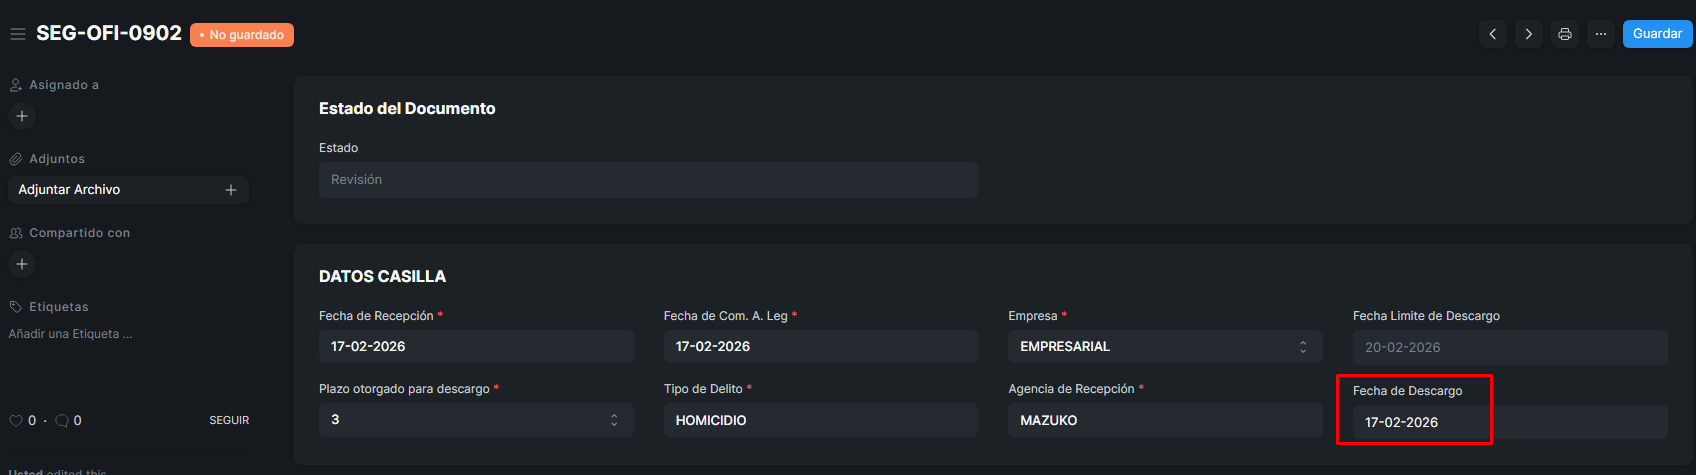Open the Empresa dropdown
The image size is (1696, 475).
[1165, 347]
